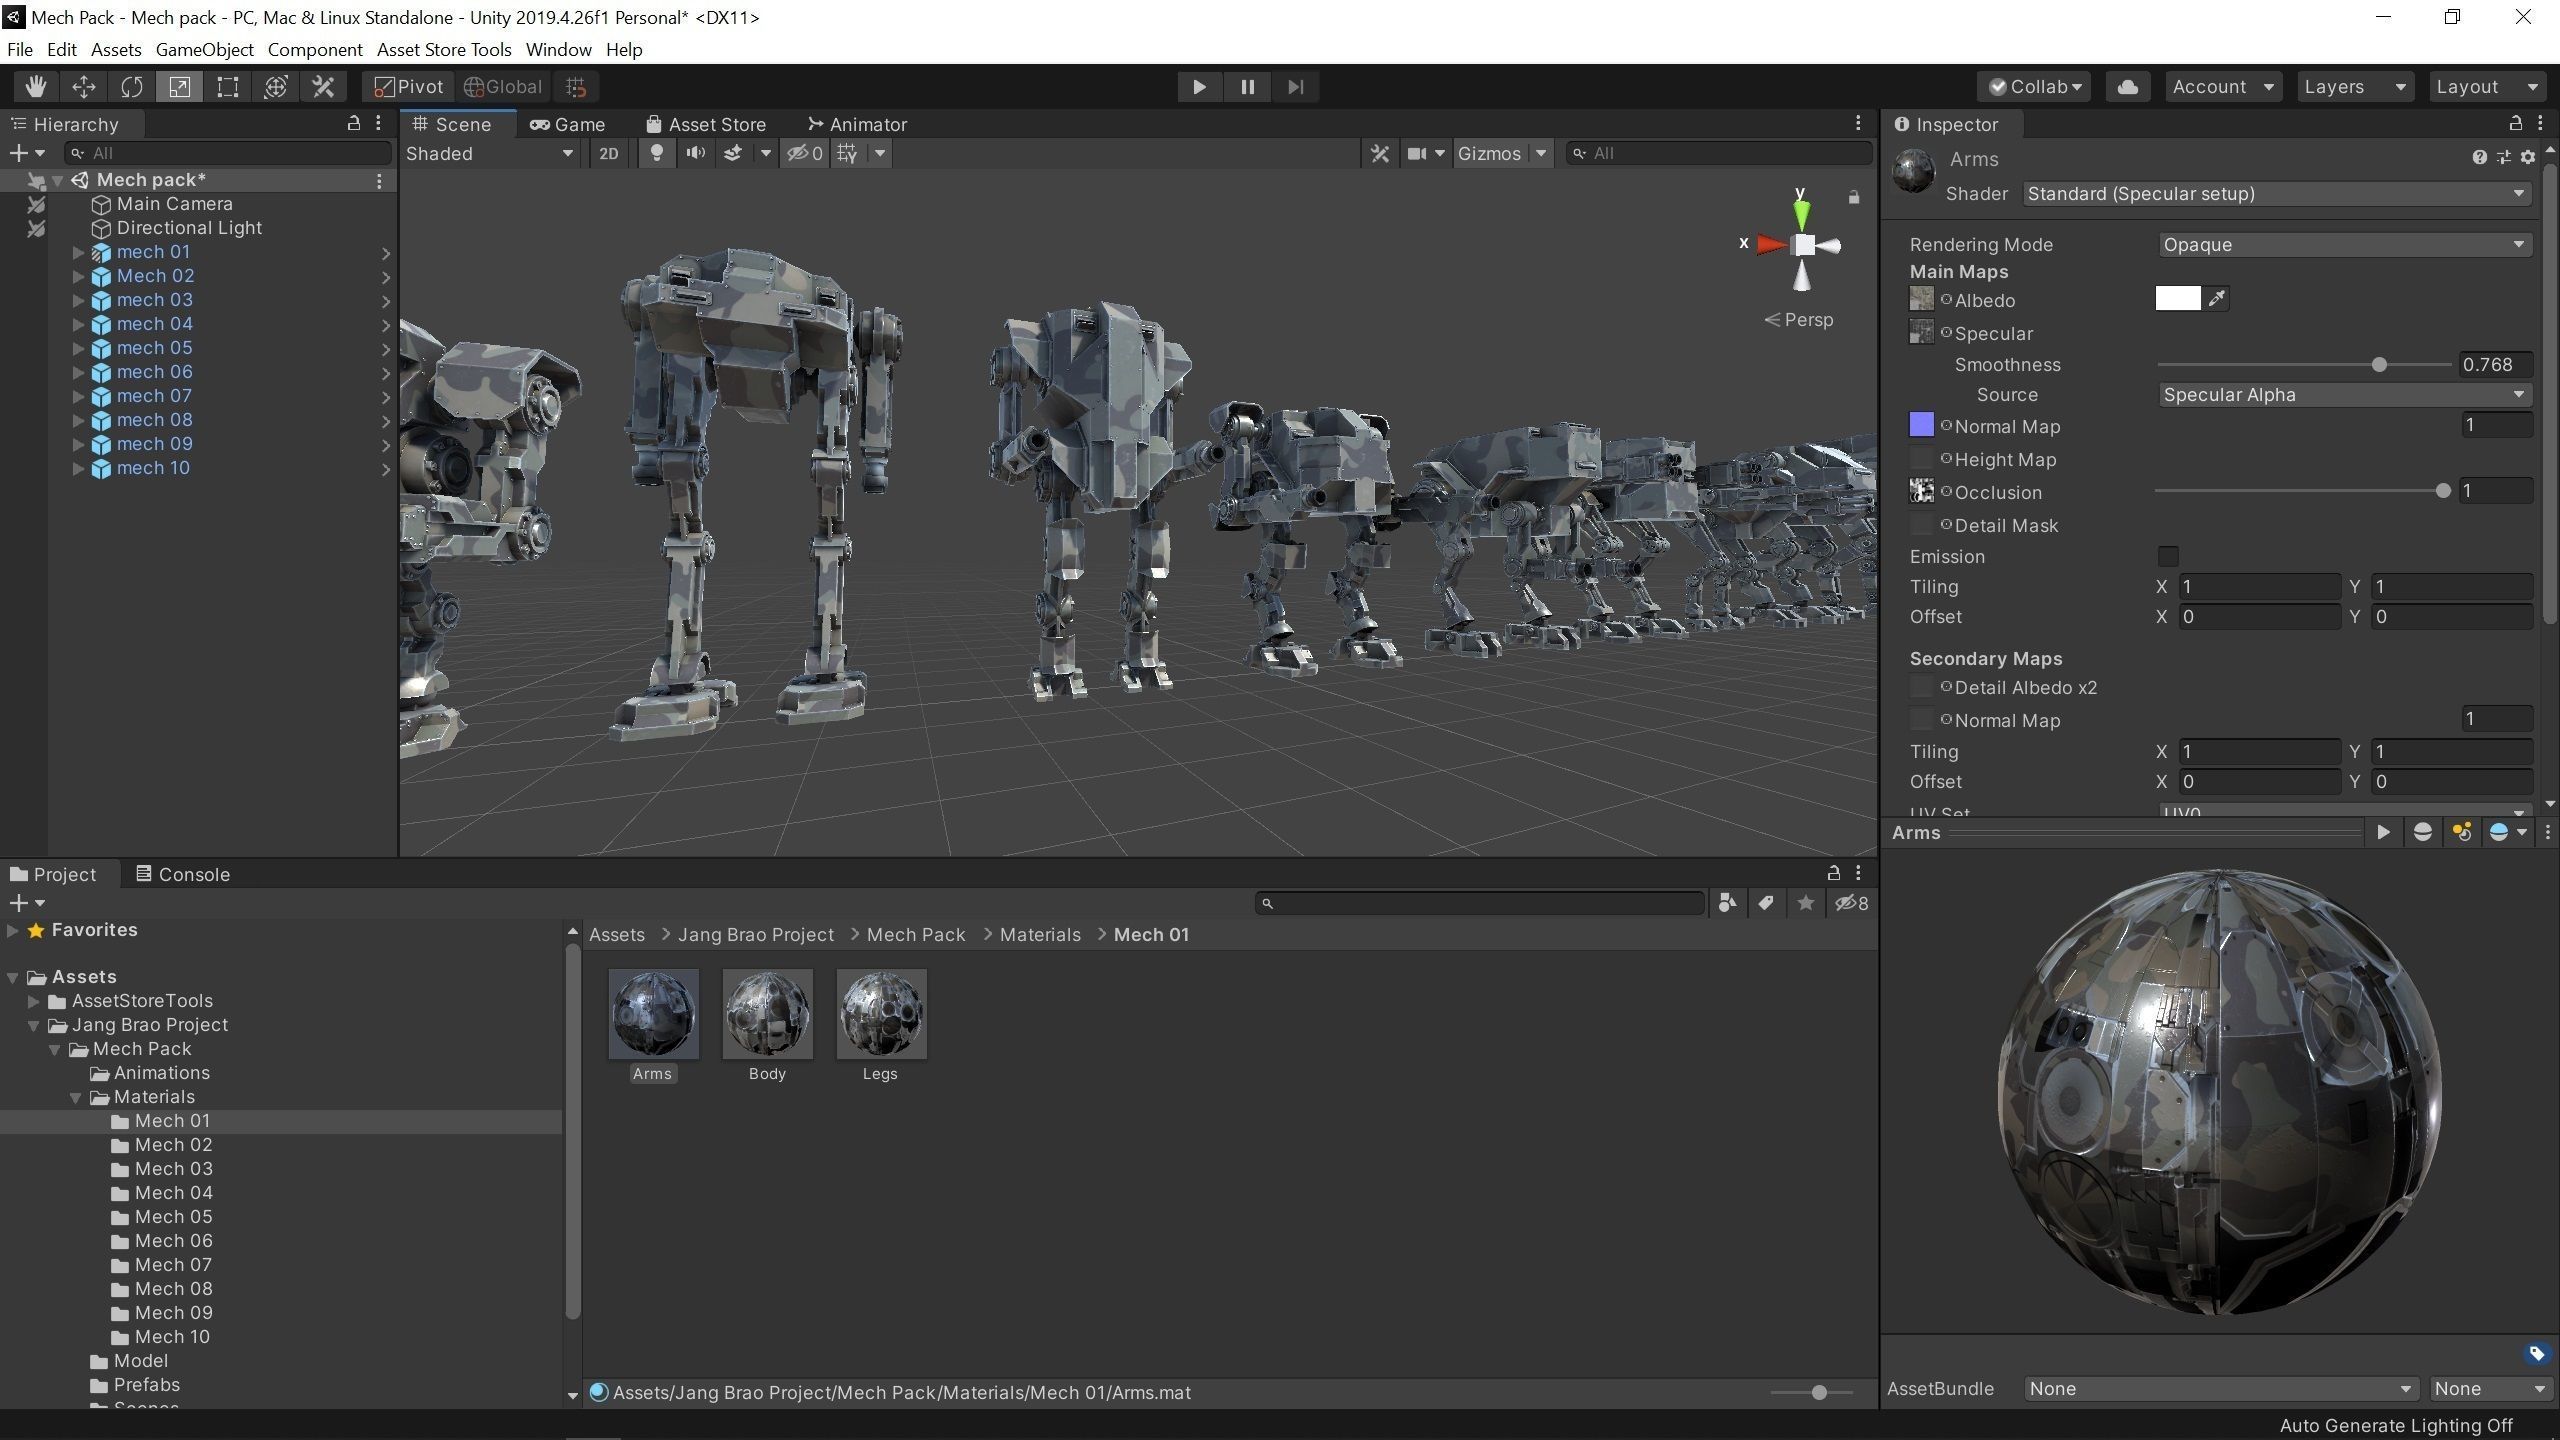
Task: Click the red X axis on the gizmo
Action: (1772, 244)
